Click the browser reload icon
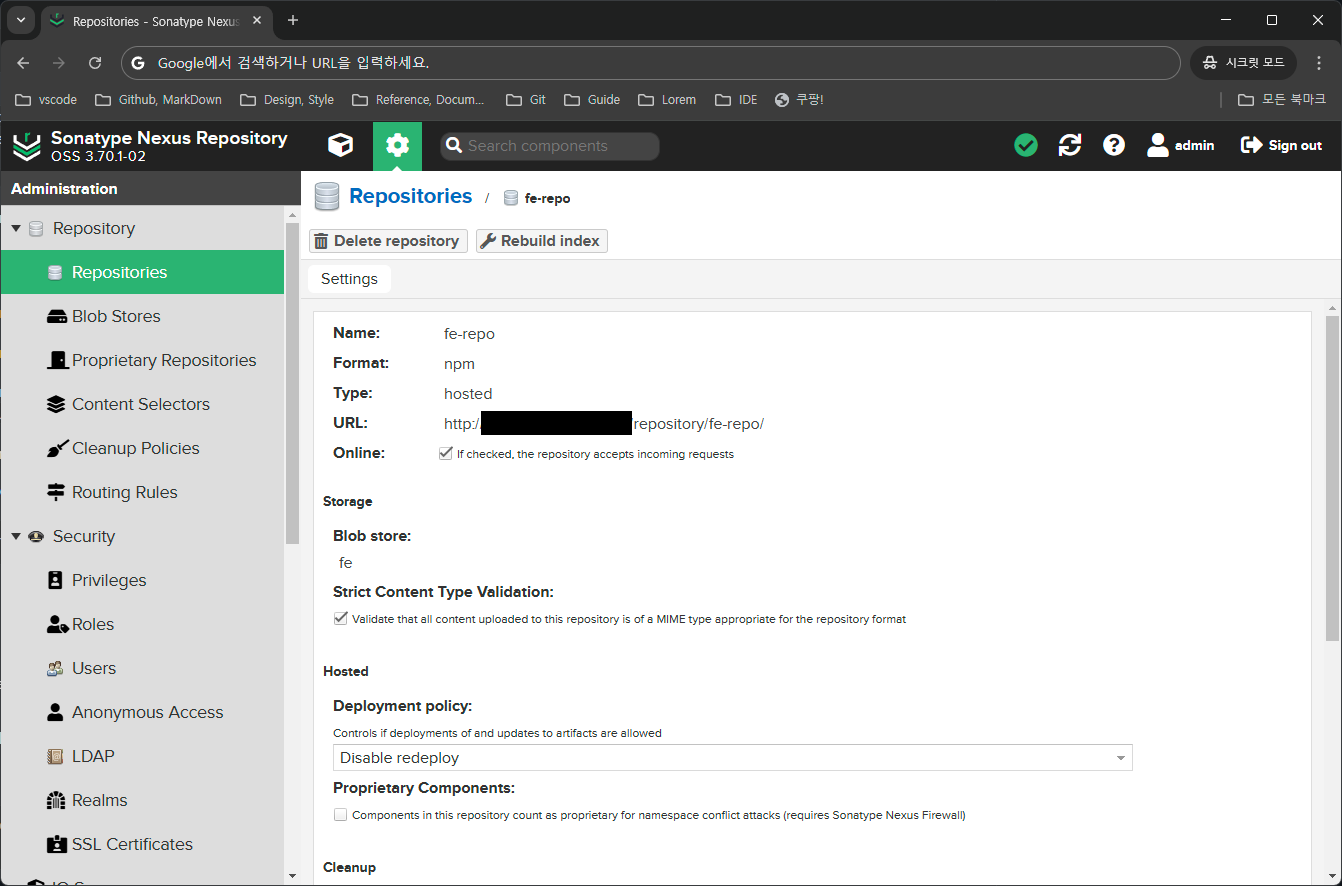1342x886 pixels. coord(95,63)
